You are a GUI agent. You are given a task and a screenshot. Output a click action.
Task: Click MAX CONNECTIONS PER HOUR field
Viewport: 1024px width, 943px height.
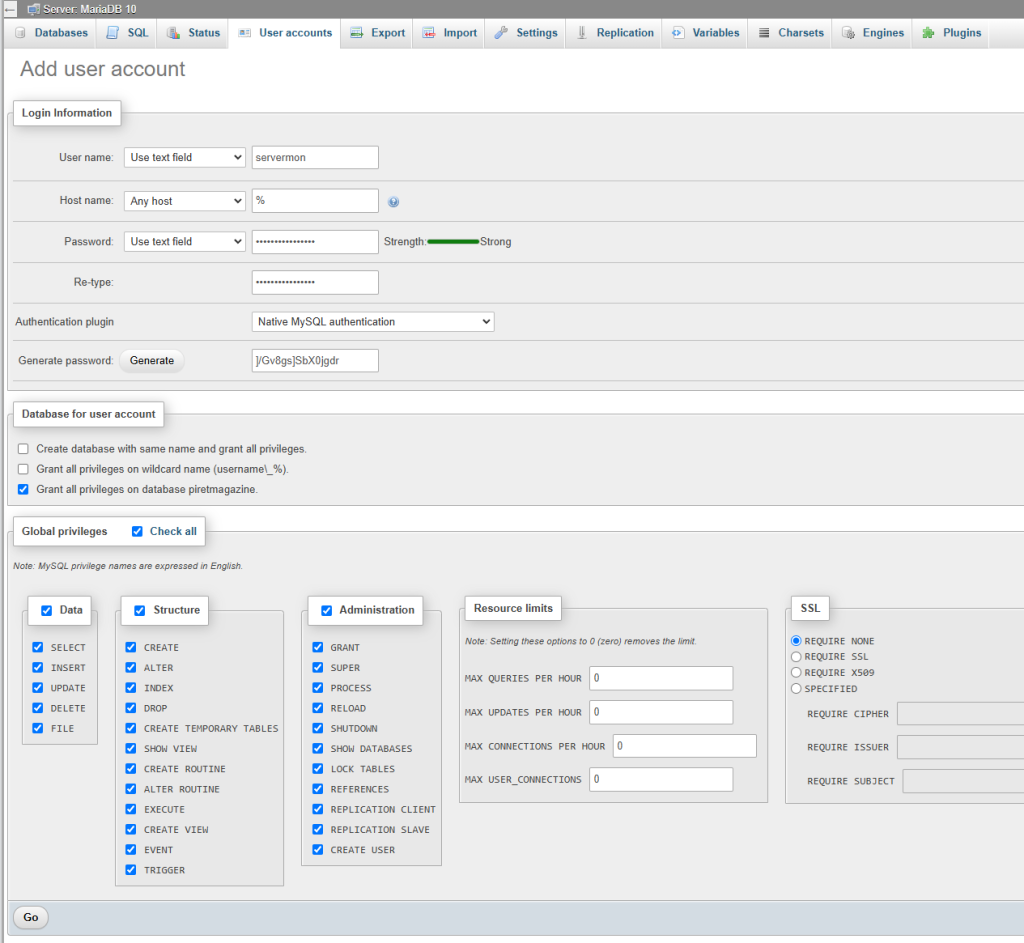pos(684,746)
